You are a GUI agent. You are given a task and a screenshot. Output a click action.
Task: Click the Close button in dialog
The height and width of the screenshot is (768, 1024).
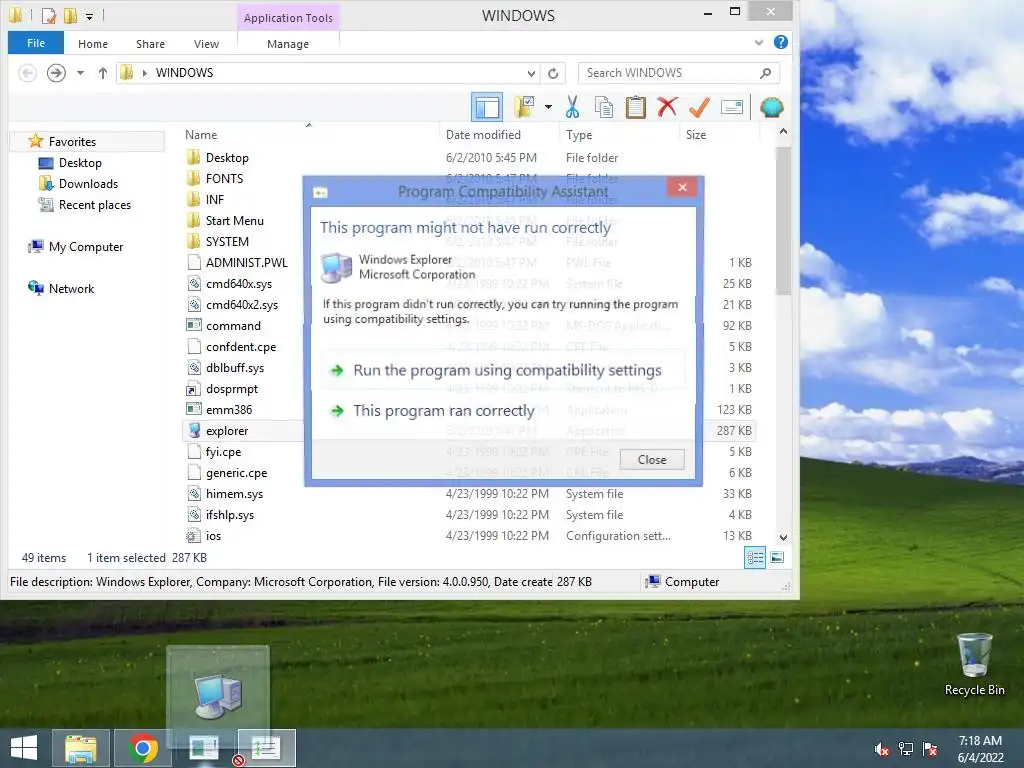coord(652,460)
